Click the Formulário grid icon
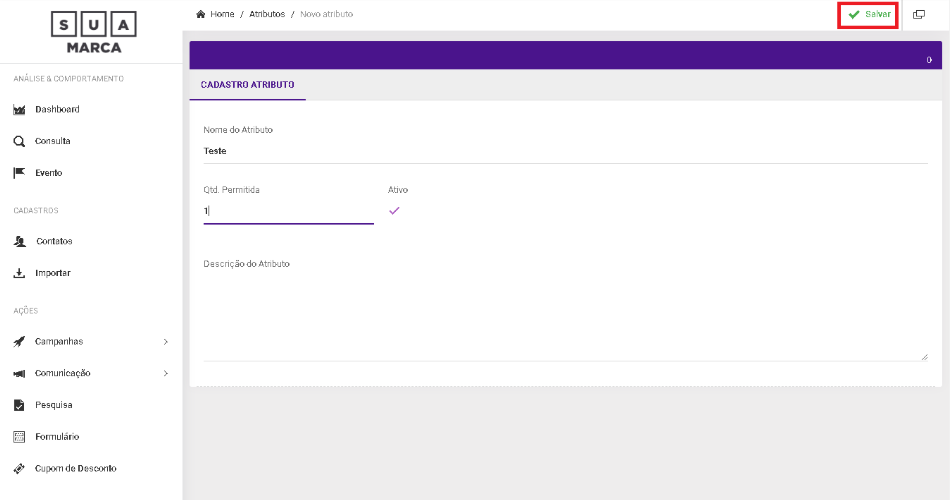The height and width of the screenshot is (500, 950). (x=19, y=437)
